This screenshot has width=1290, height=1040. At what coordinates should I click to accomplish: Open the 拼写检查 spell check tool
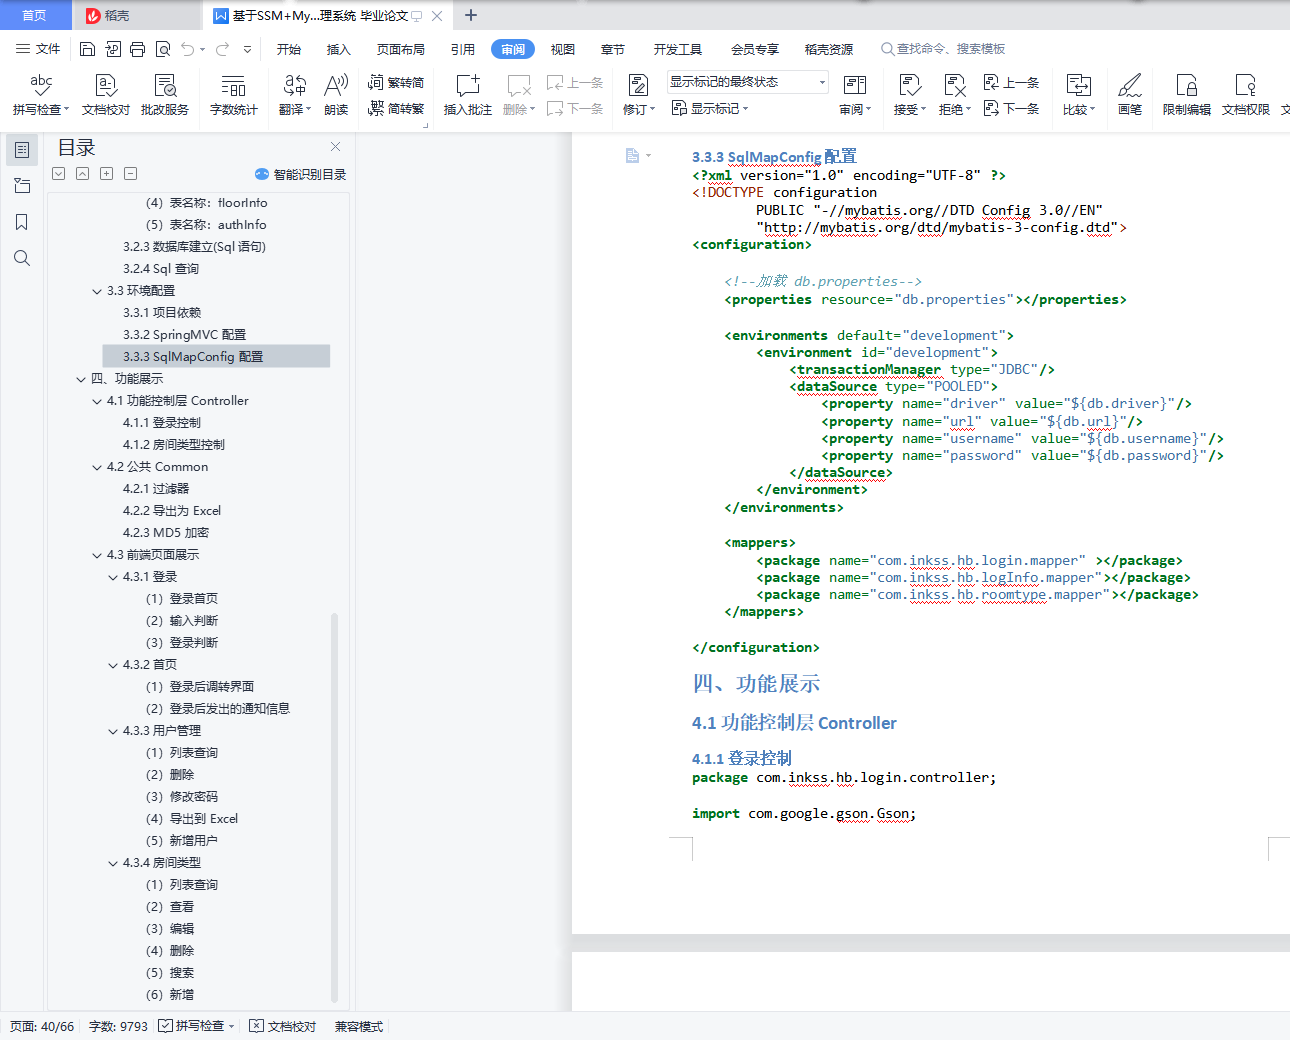tap(40, 94)
